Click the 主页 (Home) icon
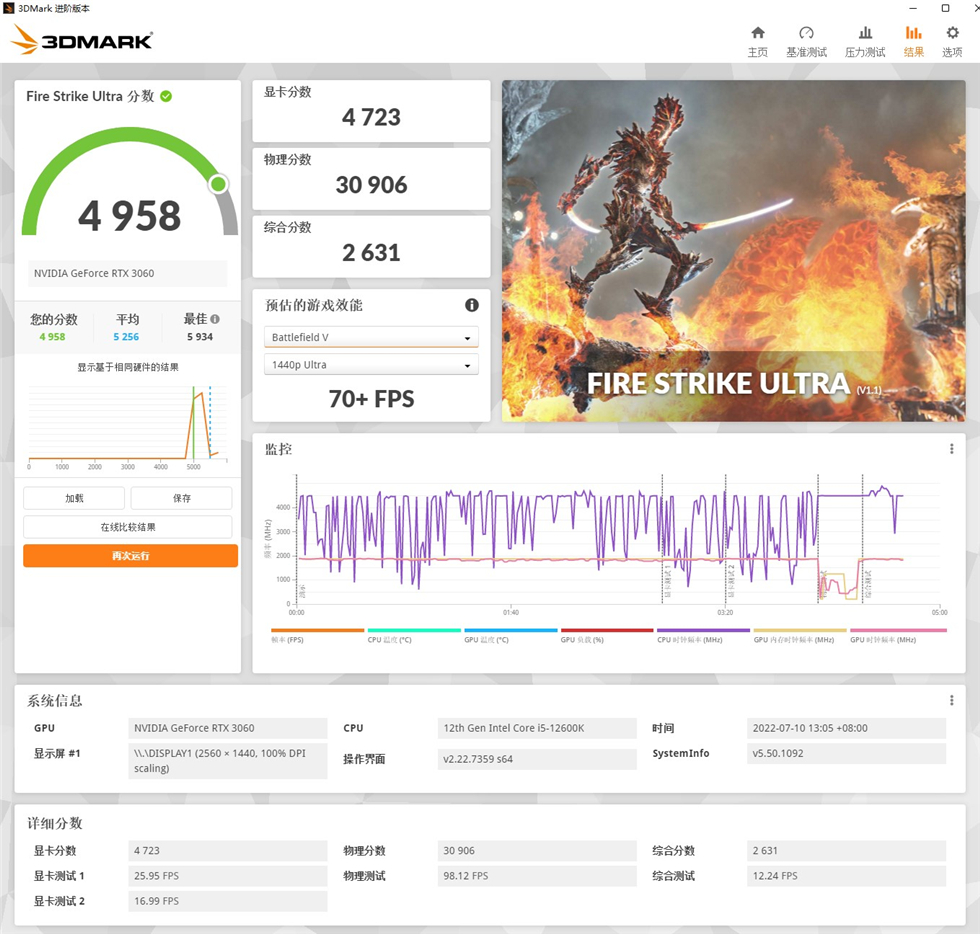 click(x=757, y=38)
